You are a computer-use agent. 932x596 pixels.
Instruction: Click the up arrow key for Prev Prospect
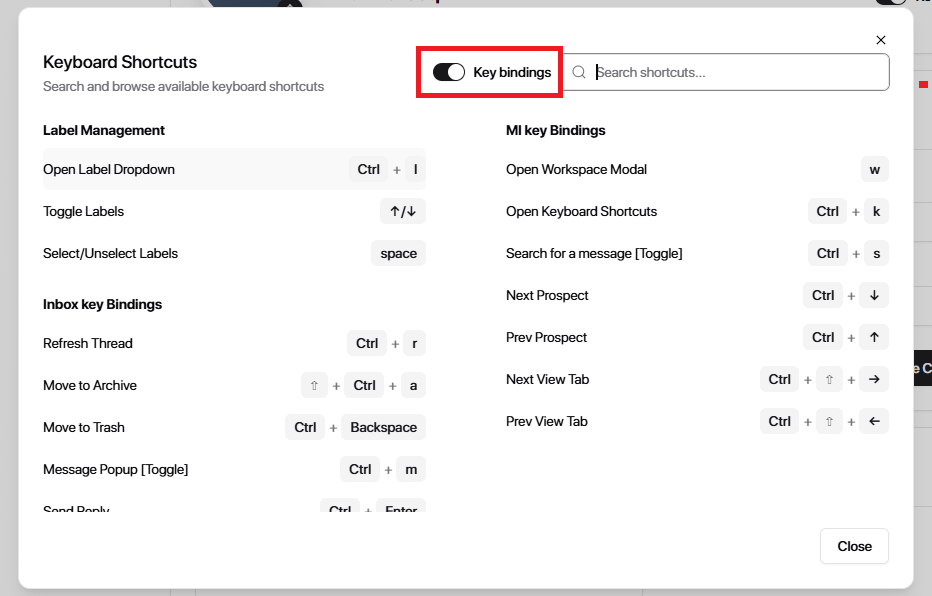[x=874, y=337]
